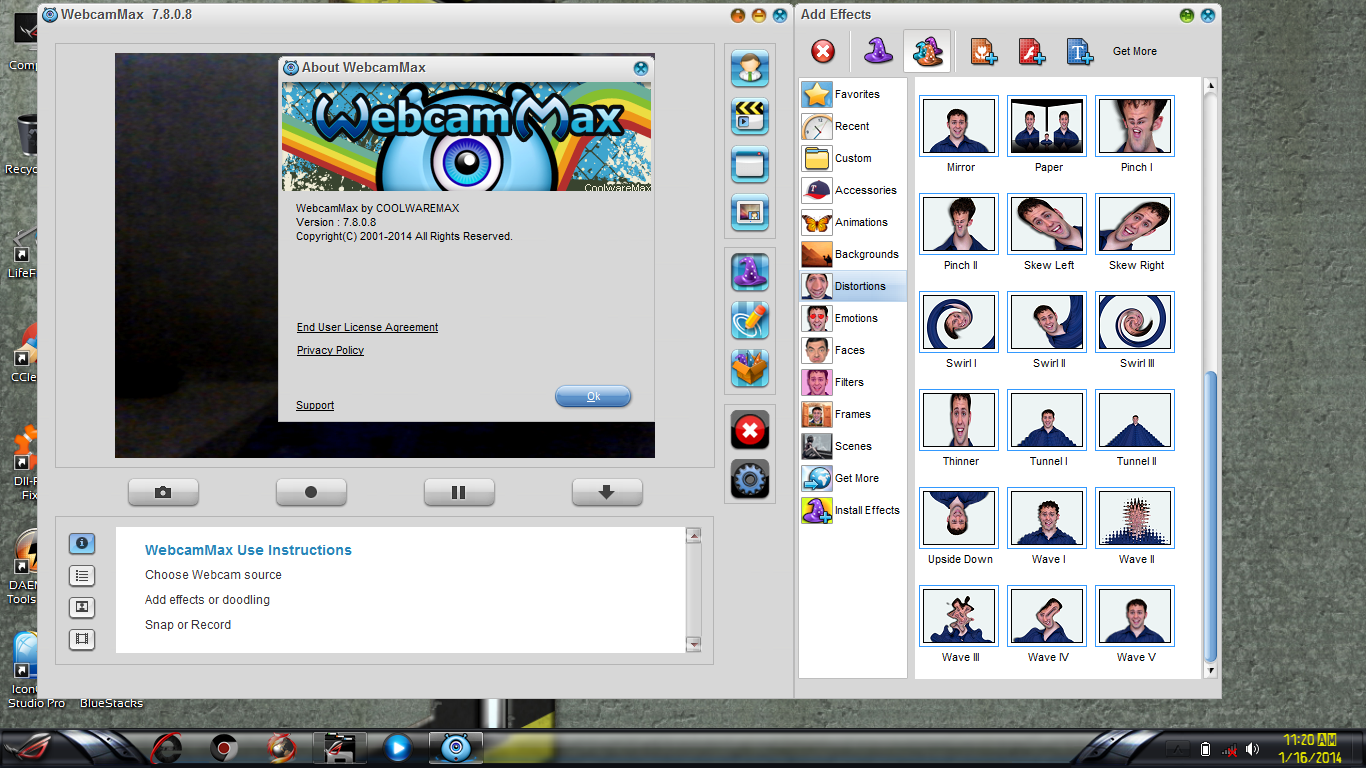Image resolution: width=1368 pixels, height=770 pixels.
Task: Click the blue play media player taskbar icon
Action: pyautogui.click(x=398, y=747)
